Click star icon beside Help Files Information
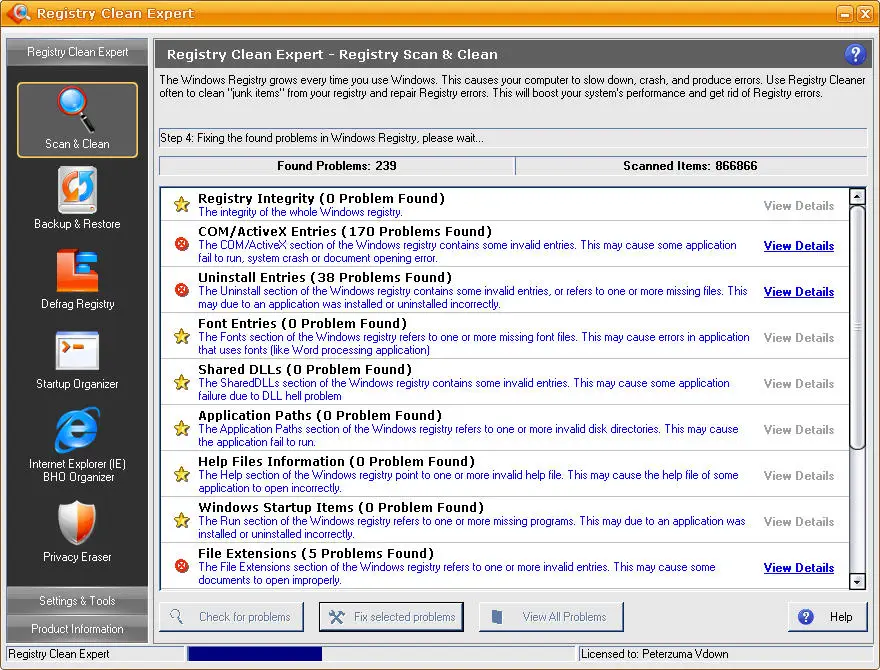 (x=181, y=474)
